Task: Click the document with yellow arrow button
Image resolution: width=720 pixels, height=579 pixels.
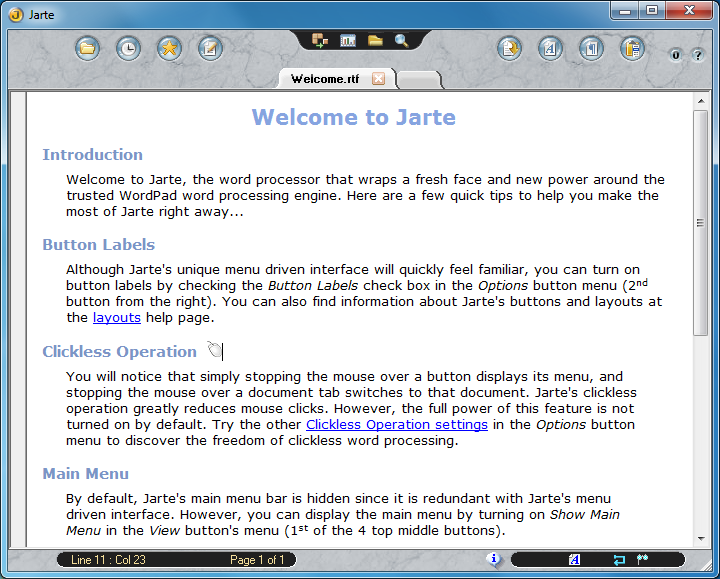Action: point(509,48)
